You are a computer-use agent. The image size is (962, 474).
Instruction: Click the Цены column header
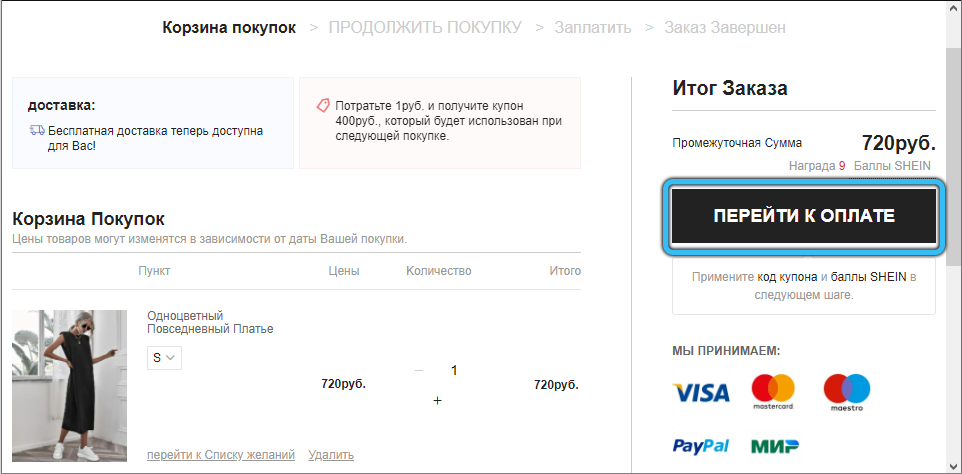point(344,271)
